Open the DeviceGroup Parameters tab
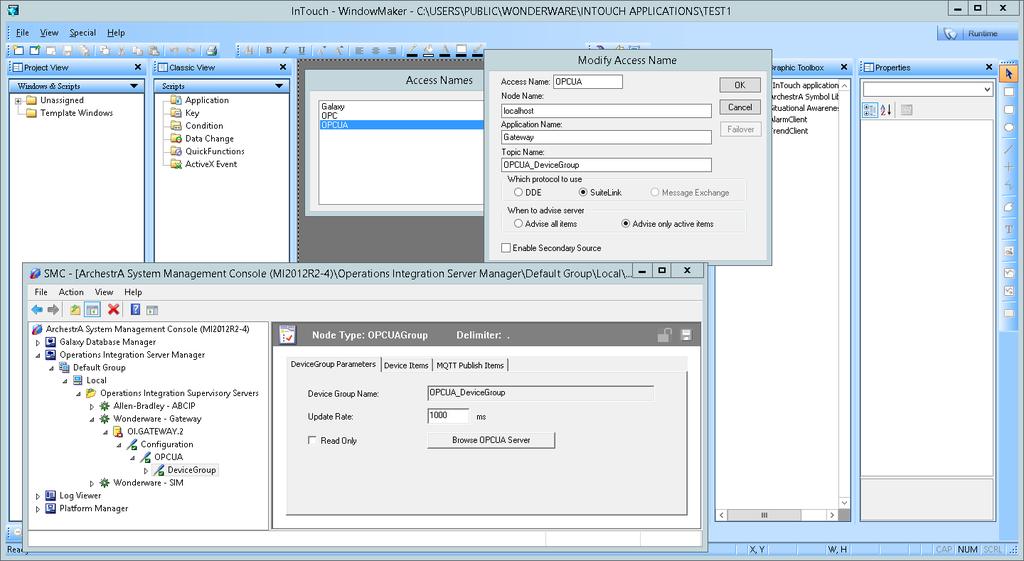Viewport: 1024px width, 561px height. pos(333,364)
